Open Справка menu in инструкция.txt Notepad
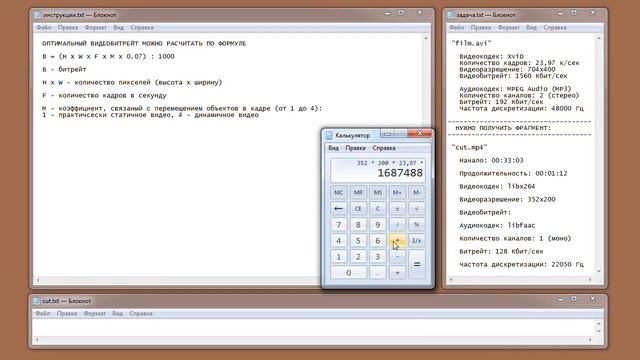 [x=142, y=28]
